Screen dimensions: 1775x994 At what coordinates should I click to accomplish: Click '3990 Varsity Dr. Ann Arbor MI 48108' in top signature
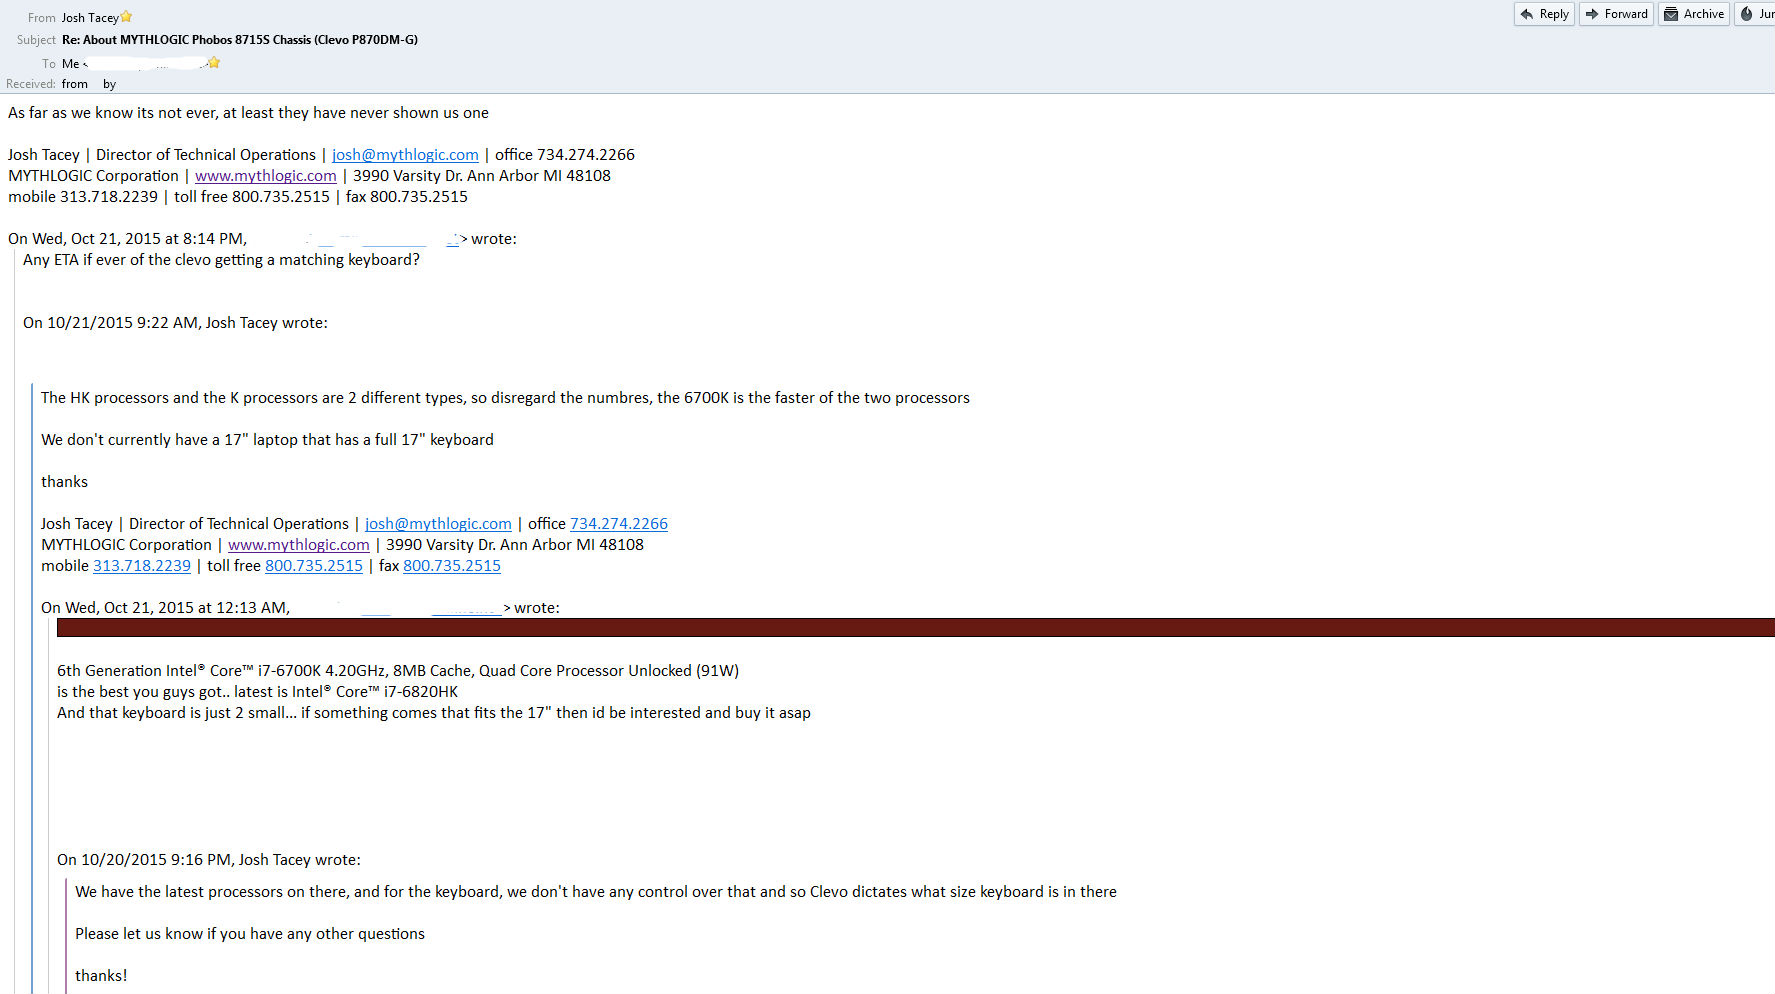(x=482, y=176)
